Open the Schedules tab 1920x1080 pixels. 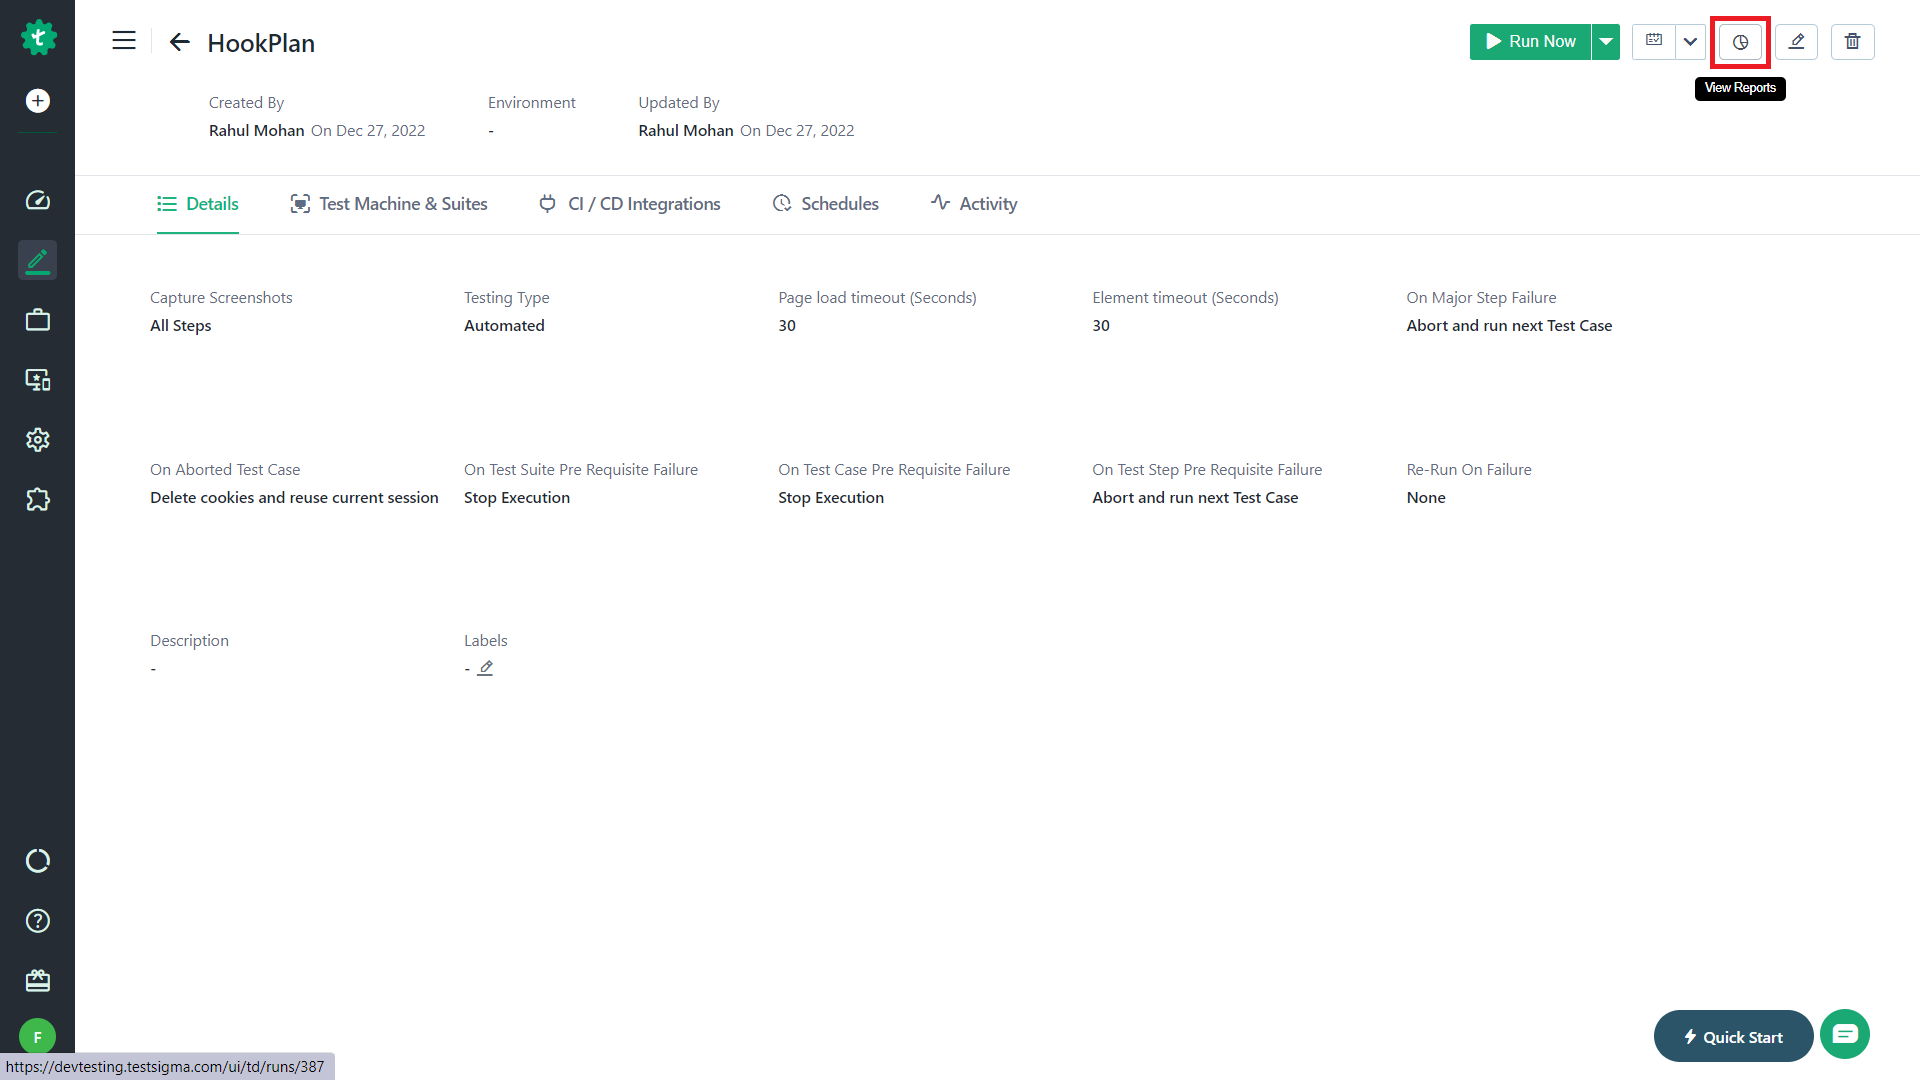pyautogui.click(x=826, y=204)
